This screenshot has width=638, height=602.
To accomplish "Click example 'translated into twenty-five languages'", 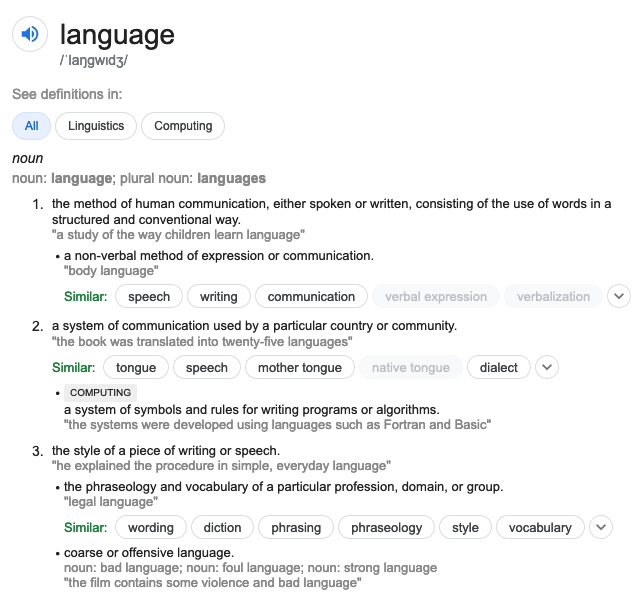I will point(202,342).
